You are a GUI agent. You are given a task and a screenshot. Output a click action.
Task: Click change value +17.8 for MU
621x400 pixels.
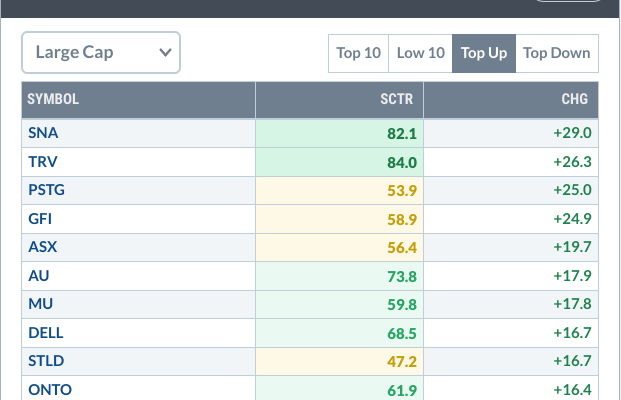(572, 304)
